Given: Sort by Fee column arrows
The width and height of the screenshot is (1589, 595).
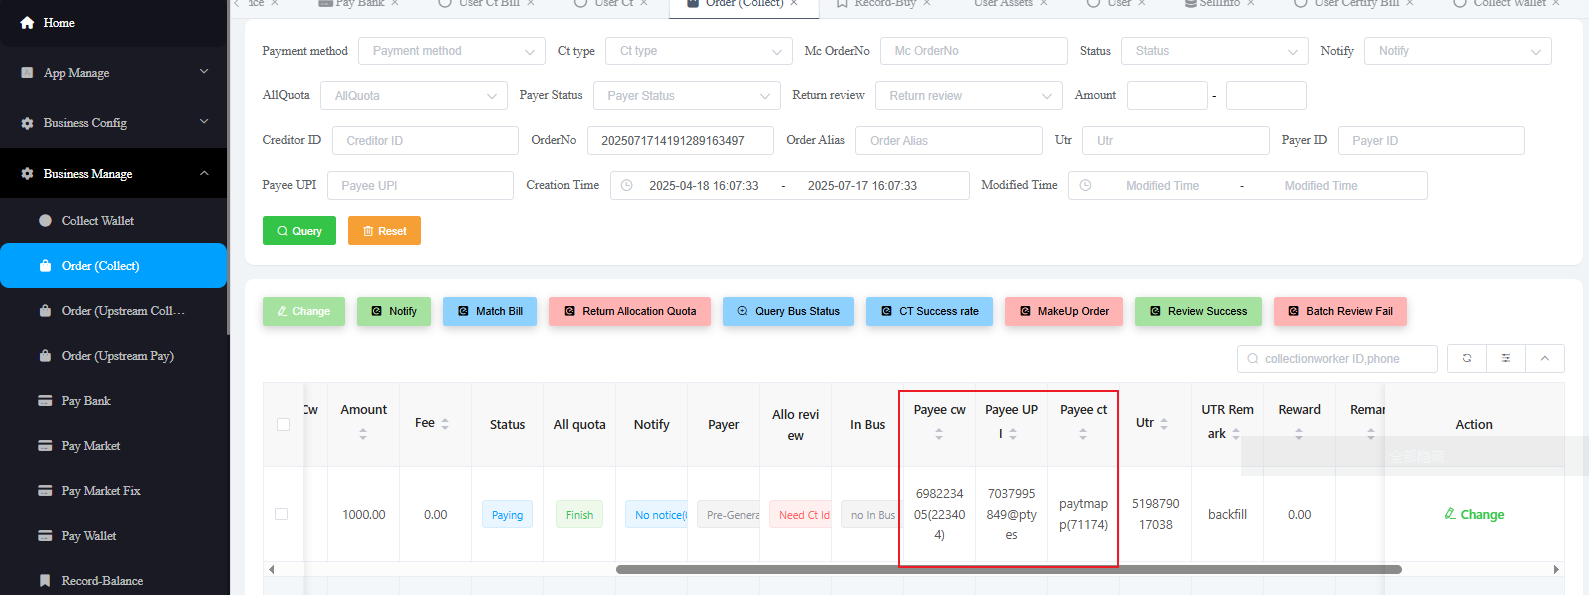Looking at the screenshot, I should tap(445, 424).
